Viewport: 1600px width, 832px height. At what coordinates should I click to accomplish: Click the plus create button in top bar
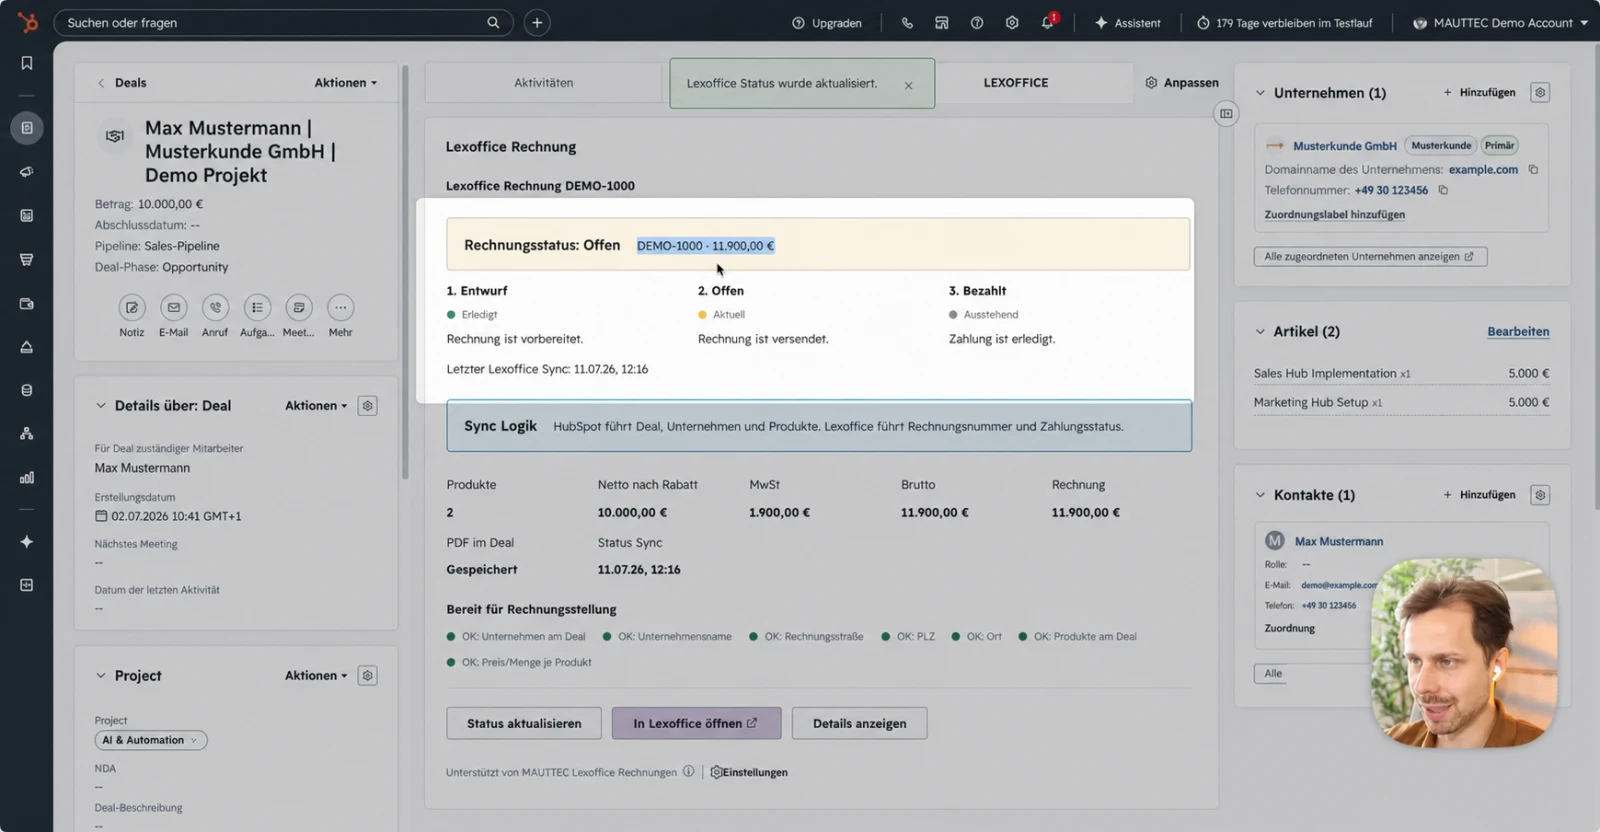coord(537,22)
